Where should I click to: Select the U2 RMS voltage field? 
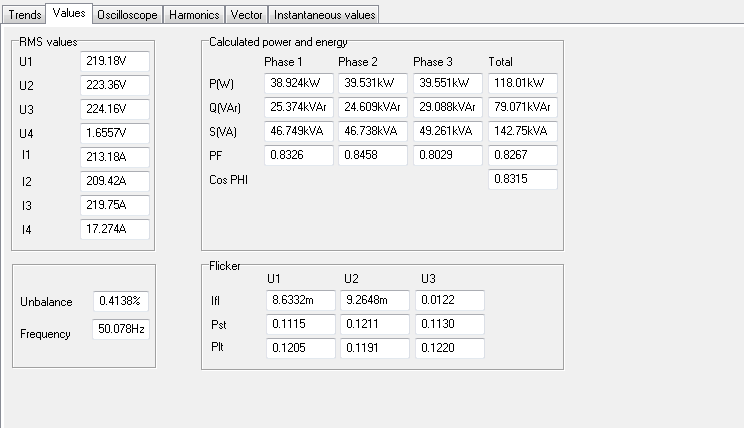click(x=114, y=85)
